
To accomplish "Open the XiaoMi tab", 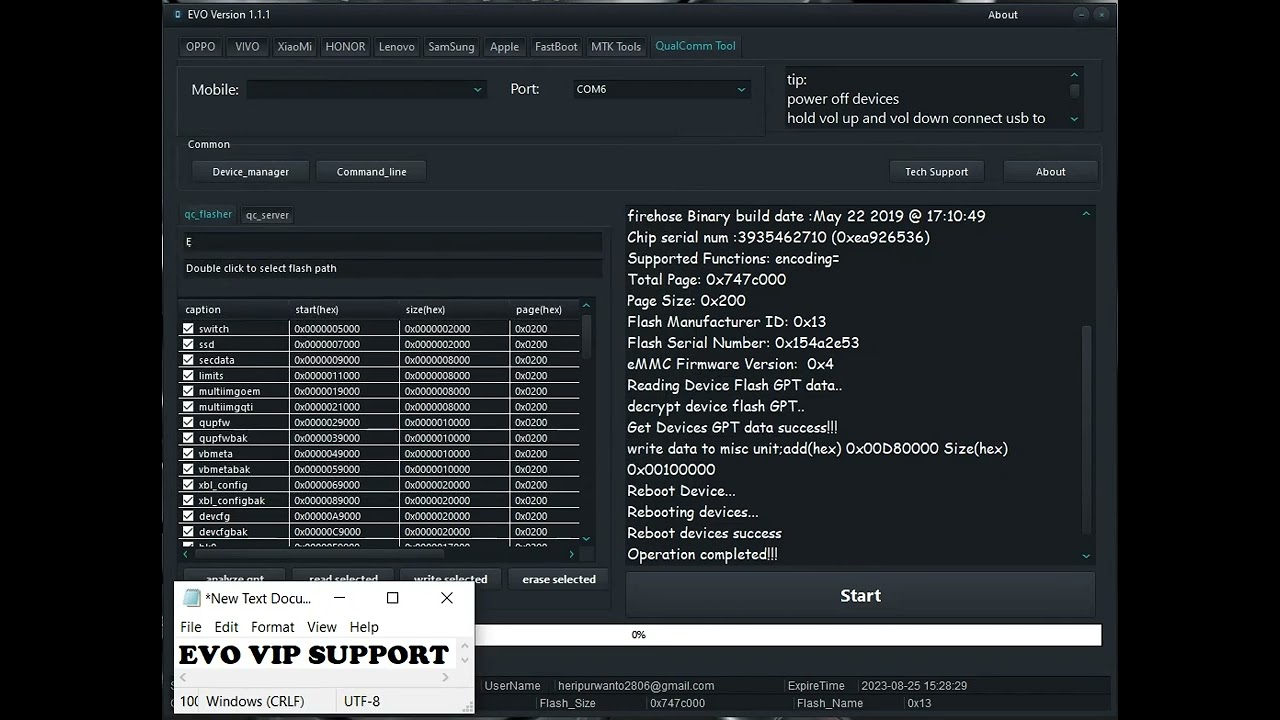I will 295,47.
